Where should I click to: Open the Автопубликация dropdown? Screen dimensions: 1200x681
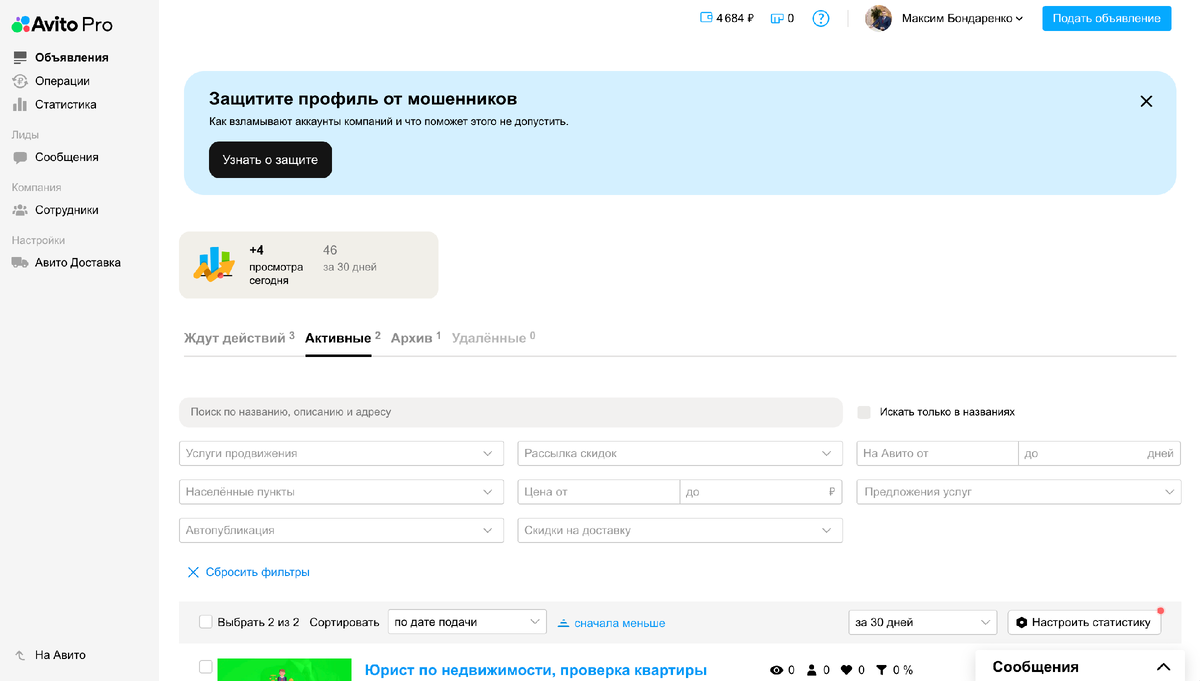click(x=341, y=530)
